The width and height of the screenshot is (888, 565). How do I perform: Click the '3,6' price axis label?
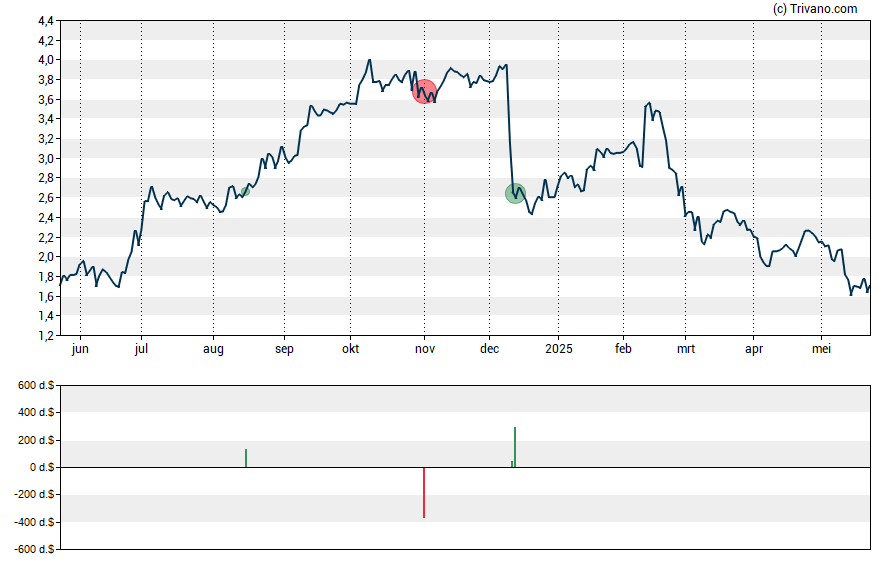46,100
